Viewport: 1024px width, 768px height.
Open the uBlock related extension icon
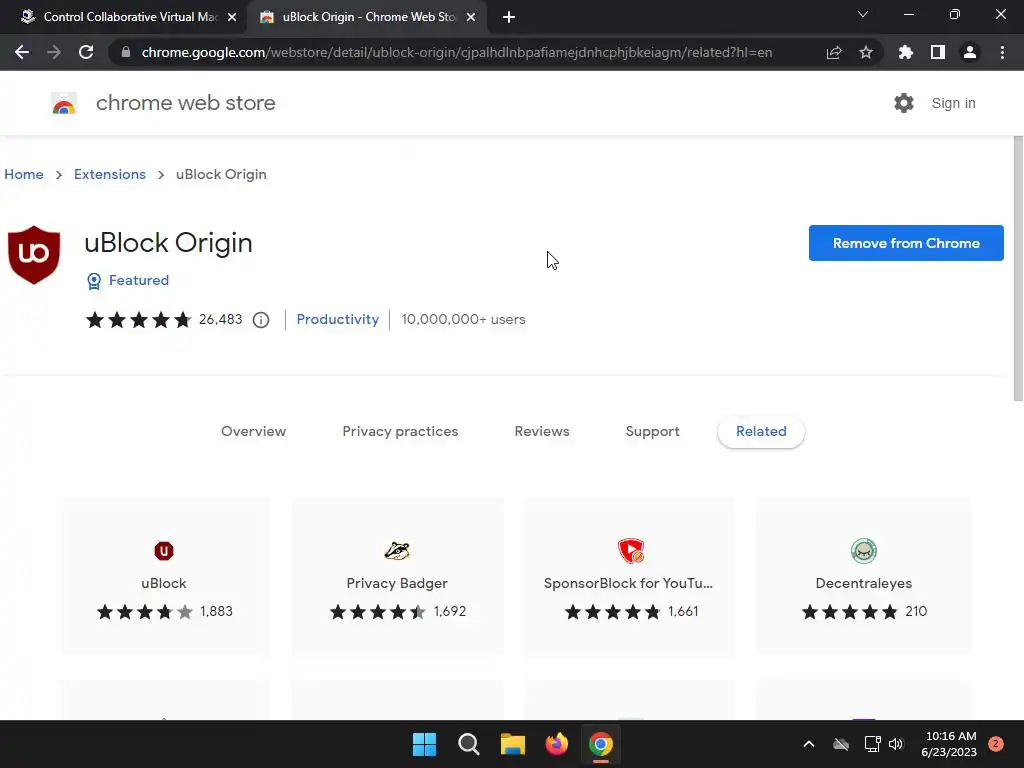pos(164,551)
